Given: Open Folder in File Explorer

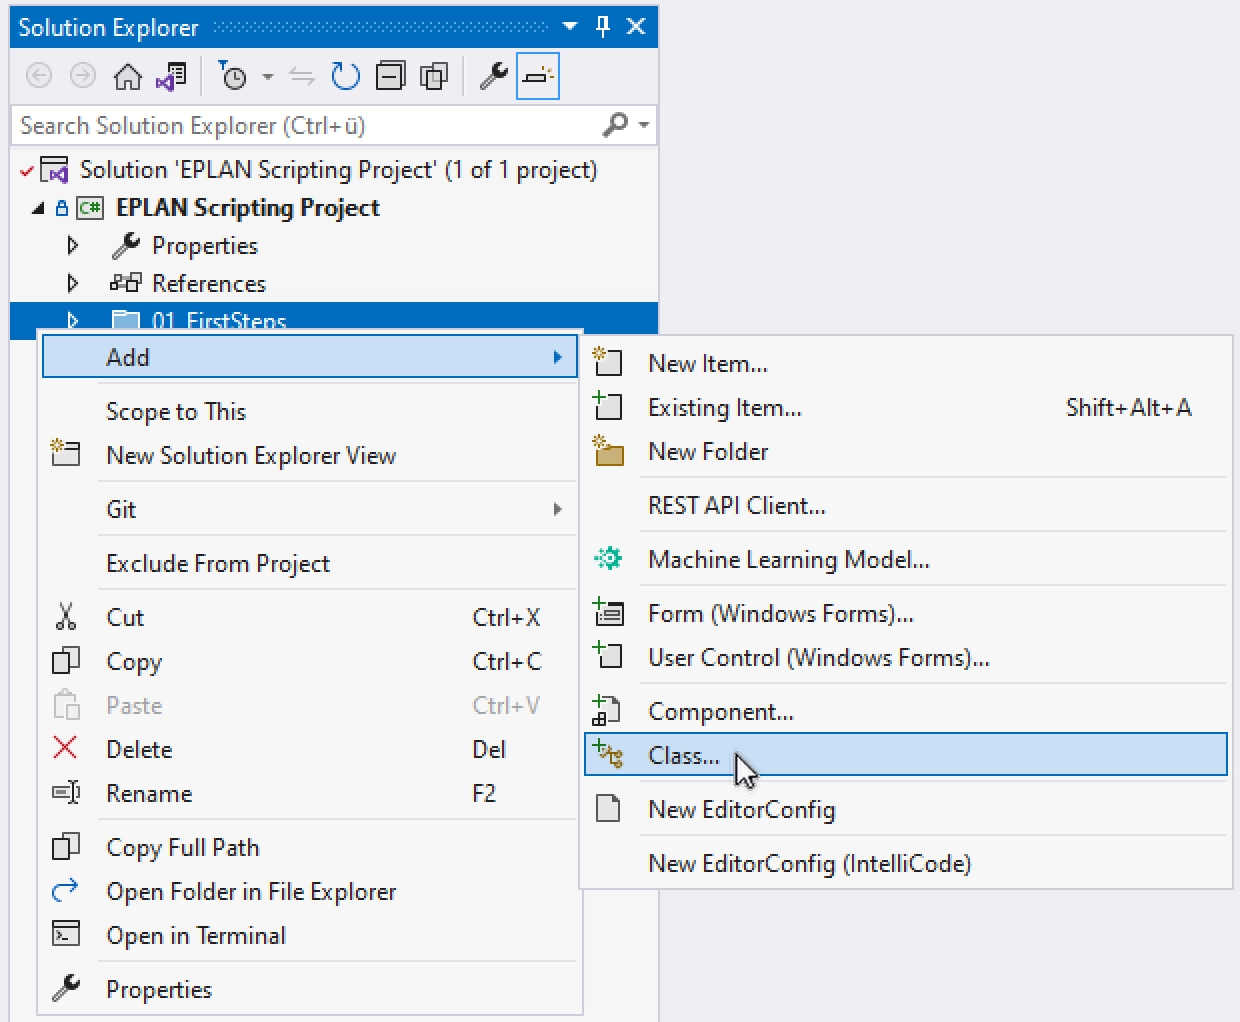Looking at the screenshot, I should pos(310,891).
